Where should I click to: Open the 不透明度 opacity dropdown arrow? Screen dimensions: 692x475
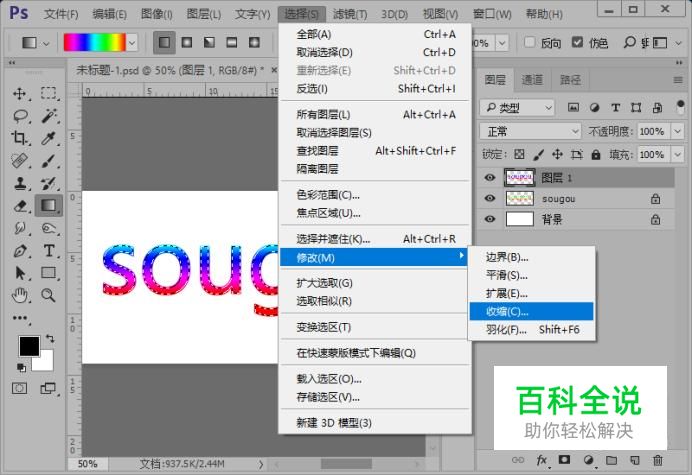pyautogui.click(x=677, y=131)
